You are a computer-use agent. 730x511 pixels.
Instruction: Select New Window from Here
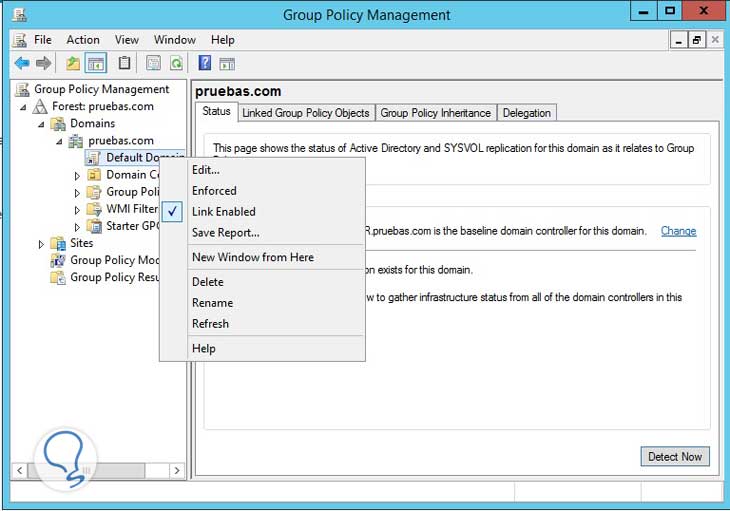[253, 257]
